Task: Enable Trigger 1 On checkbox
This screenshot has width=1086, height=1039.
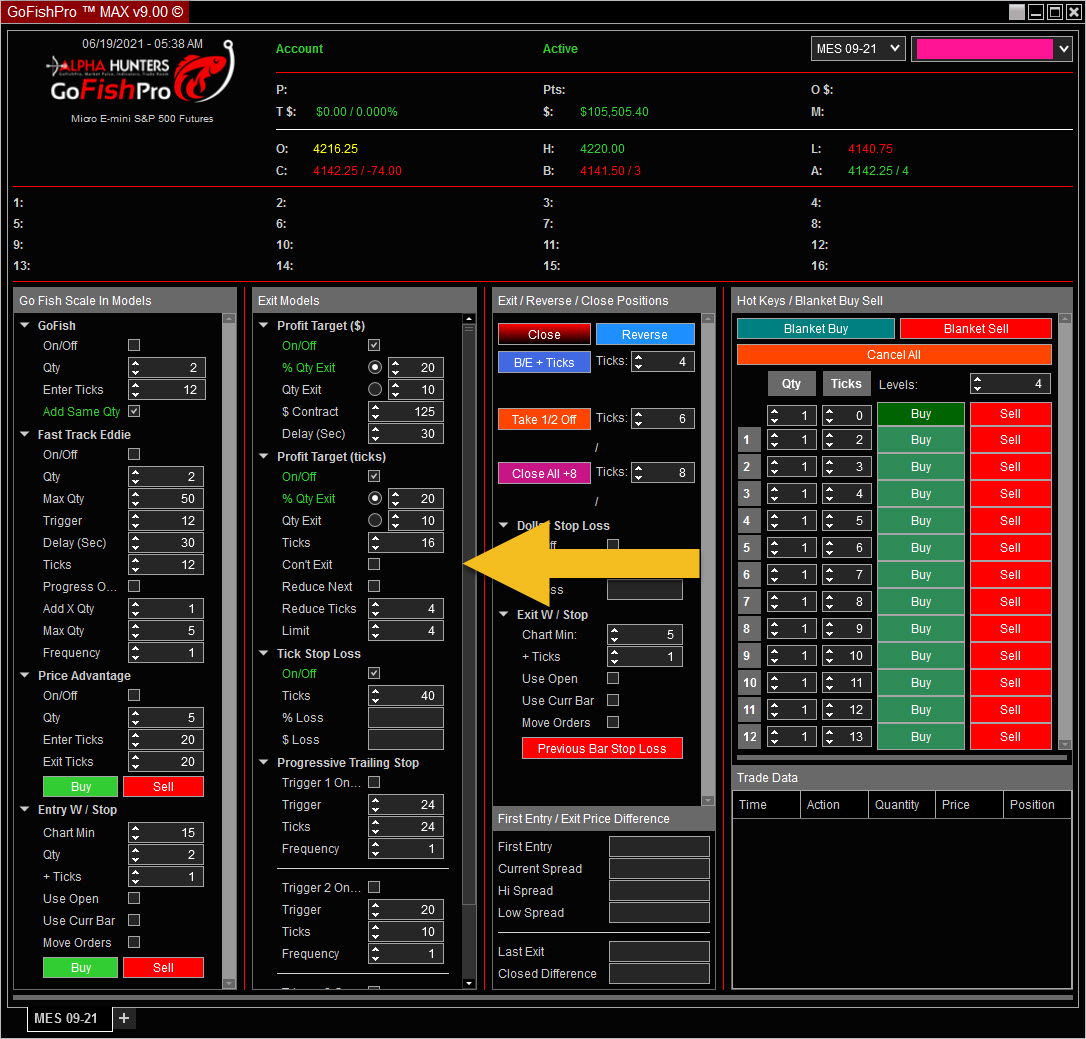Action: click(374, 782)
